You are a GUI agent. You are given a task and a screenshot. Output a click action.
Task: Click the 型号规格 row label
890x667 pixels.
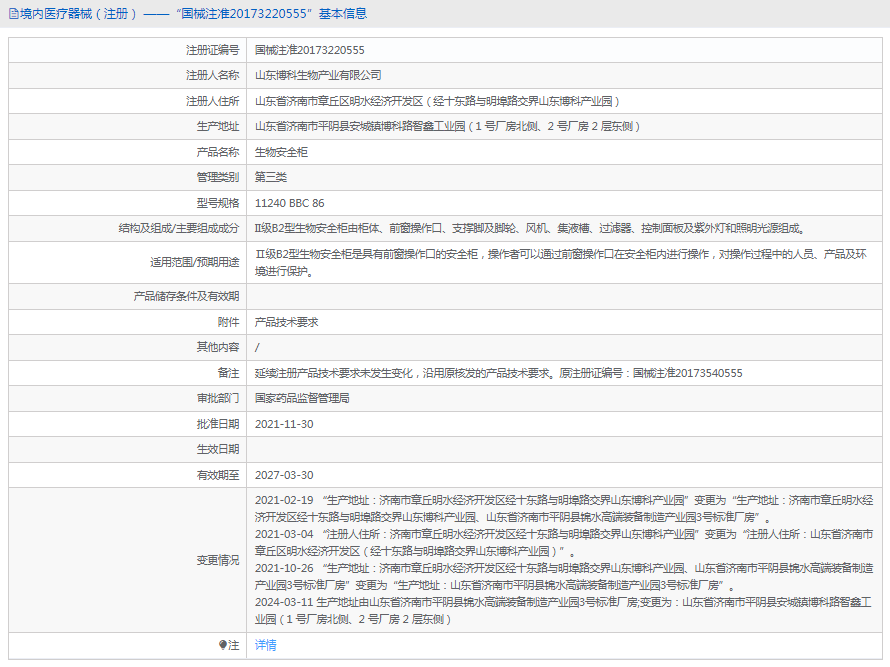pos(217,203)
